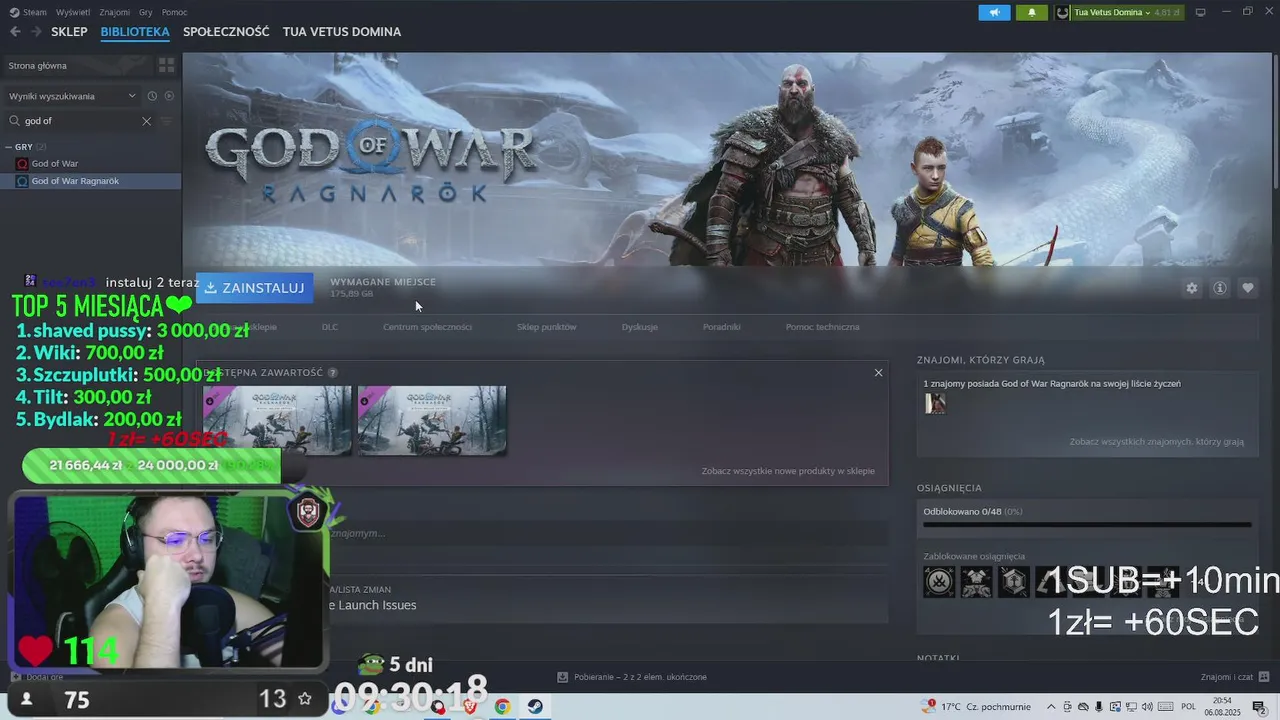Viewport: 1280px width, 720px height.
Task: Click the wallet balance 4,81 zł
Action: click(1167, 13)
